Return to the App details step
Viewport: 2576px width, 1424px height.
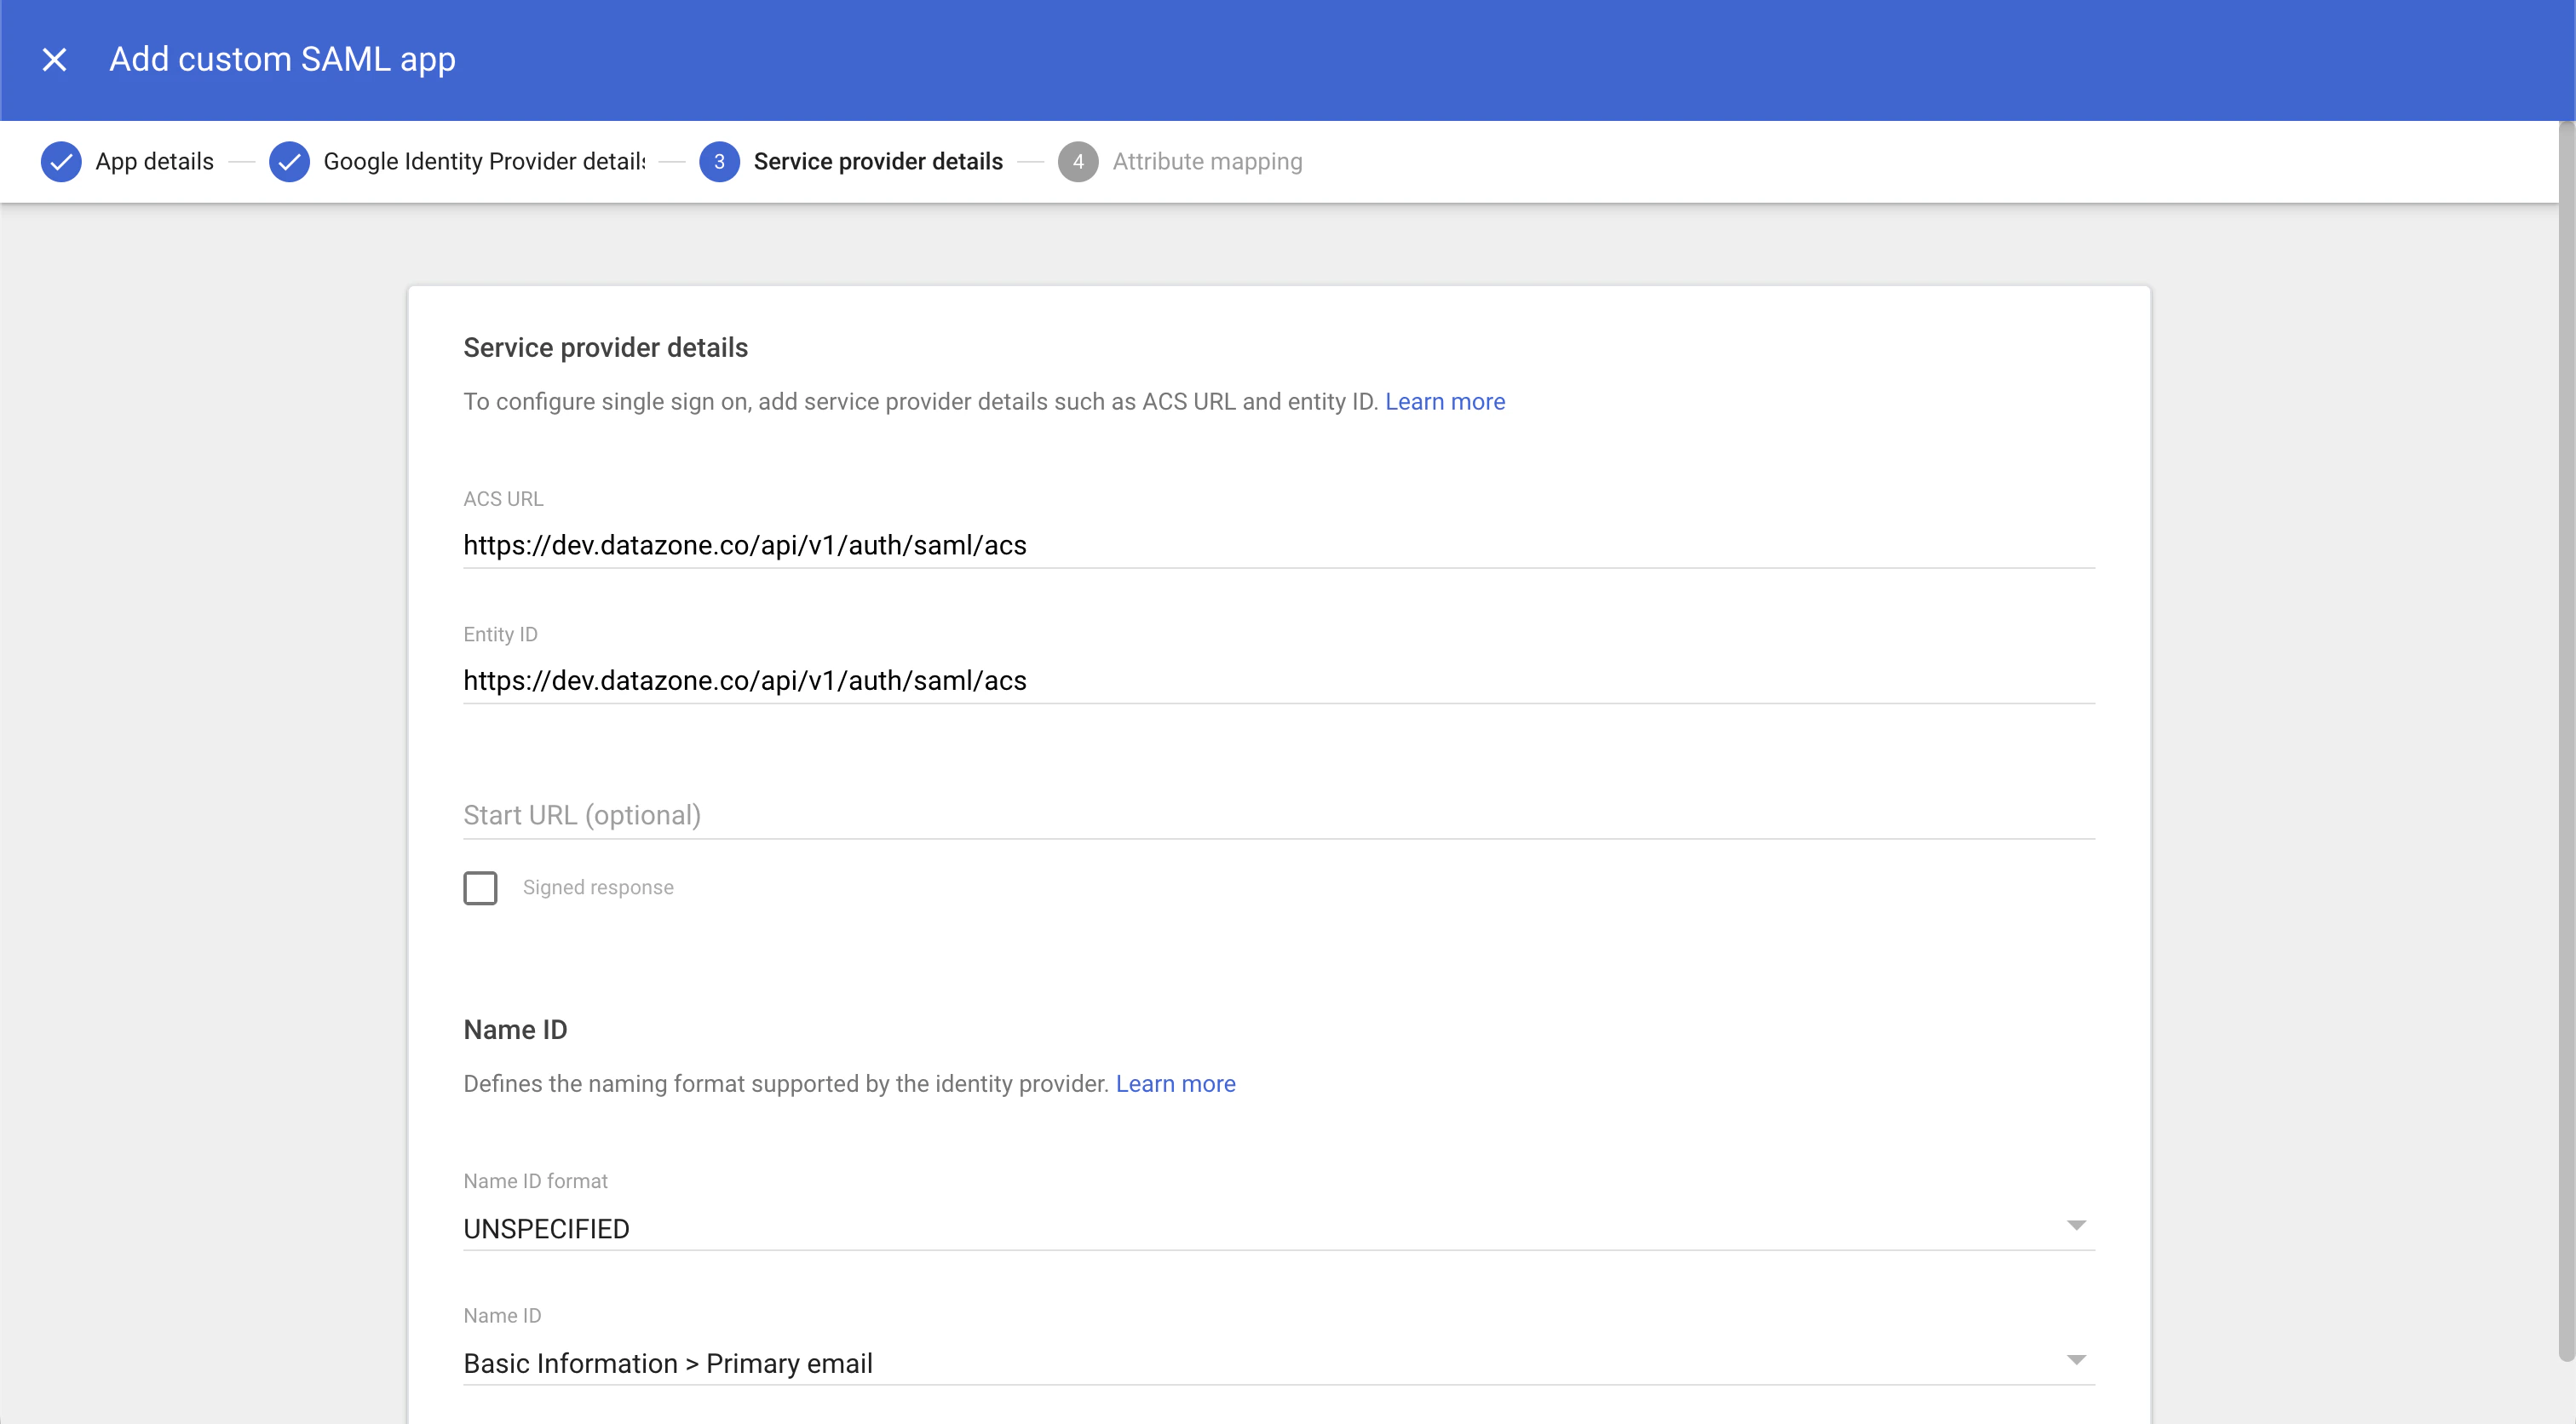click(x=154, y=161)
